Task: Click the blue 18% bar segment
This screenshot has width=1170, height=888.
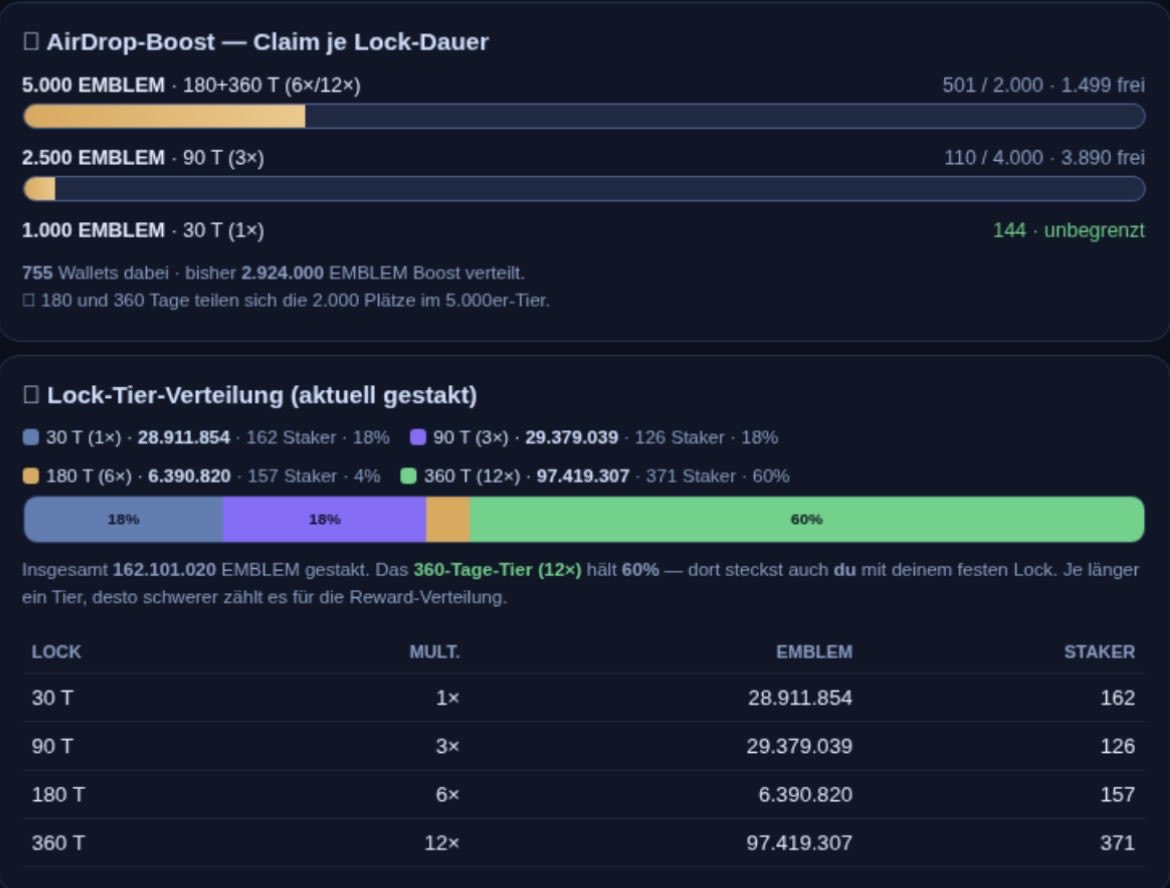Action: [x=123, y=519]
